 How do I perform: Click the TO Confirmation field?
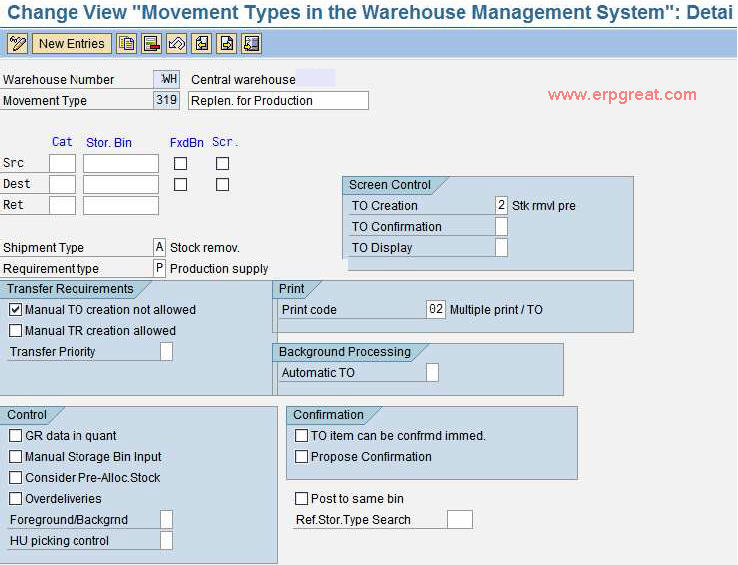501,226
